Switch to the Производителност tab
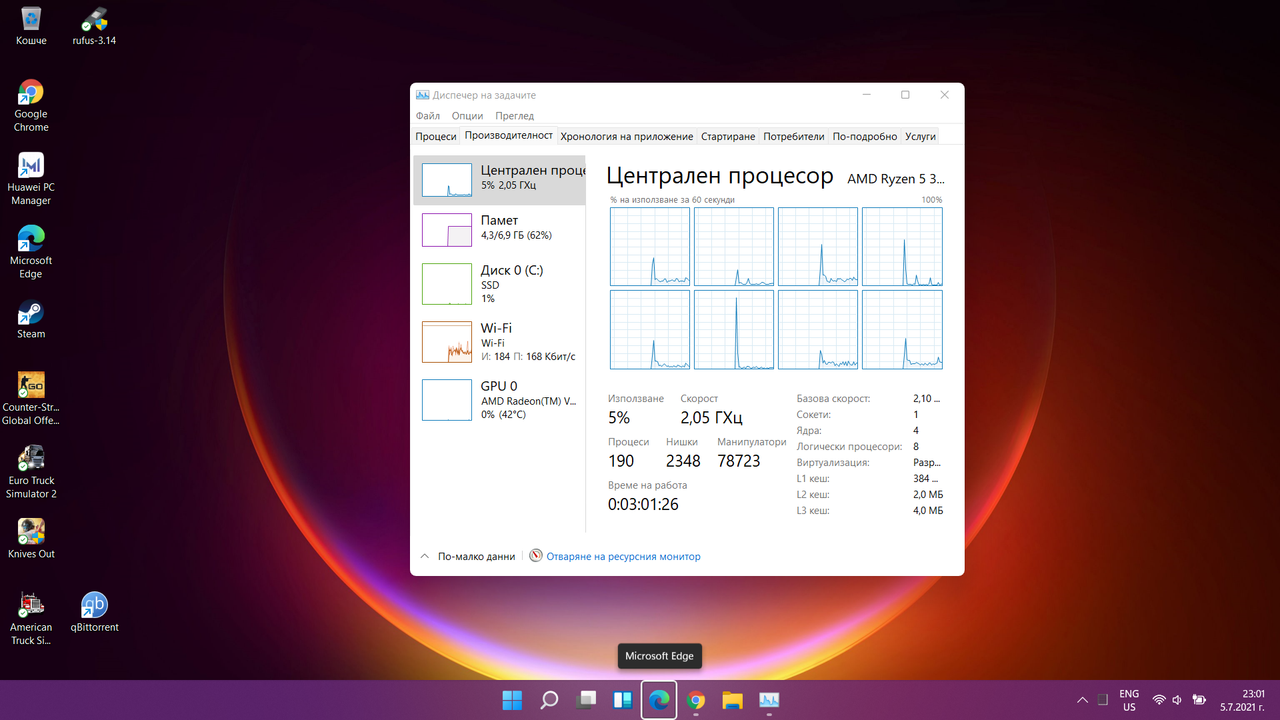This screenshot has width=1280, height=720. [x=509, y=136]
